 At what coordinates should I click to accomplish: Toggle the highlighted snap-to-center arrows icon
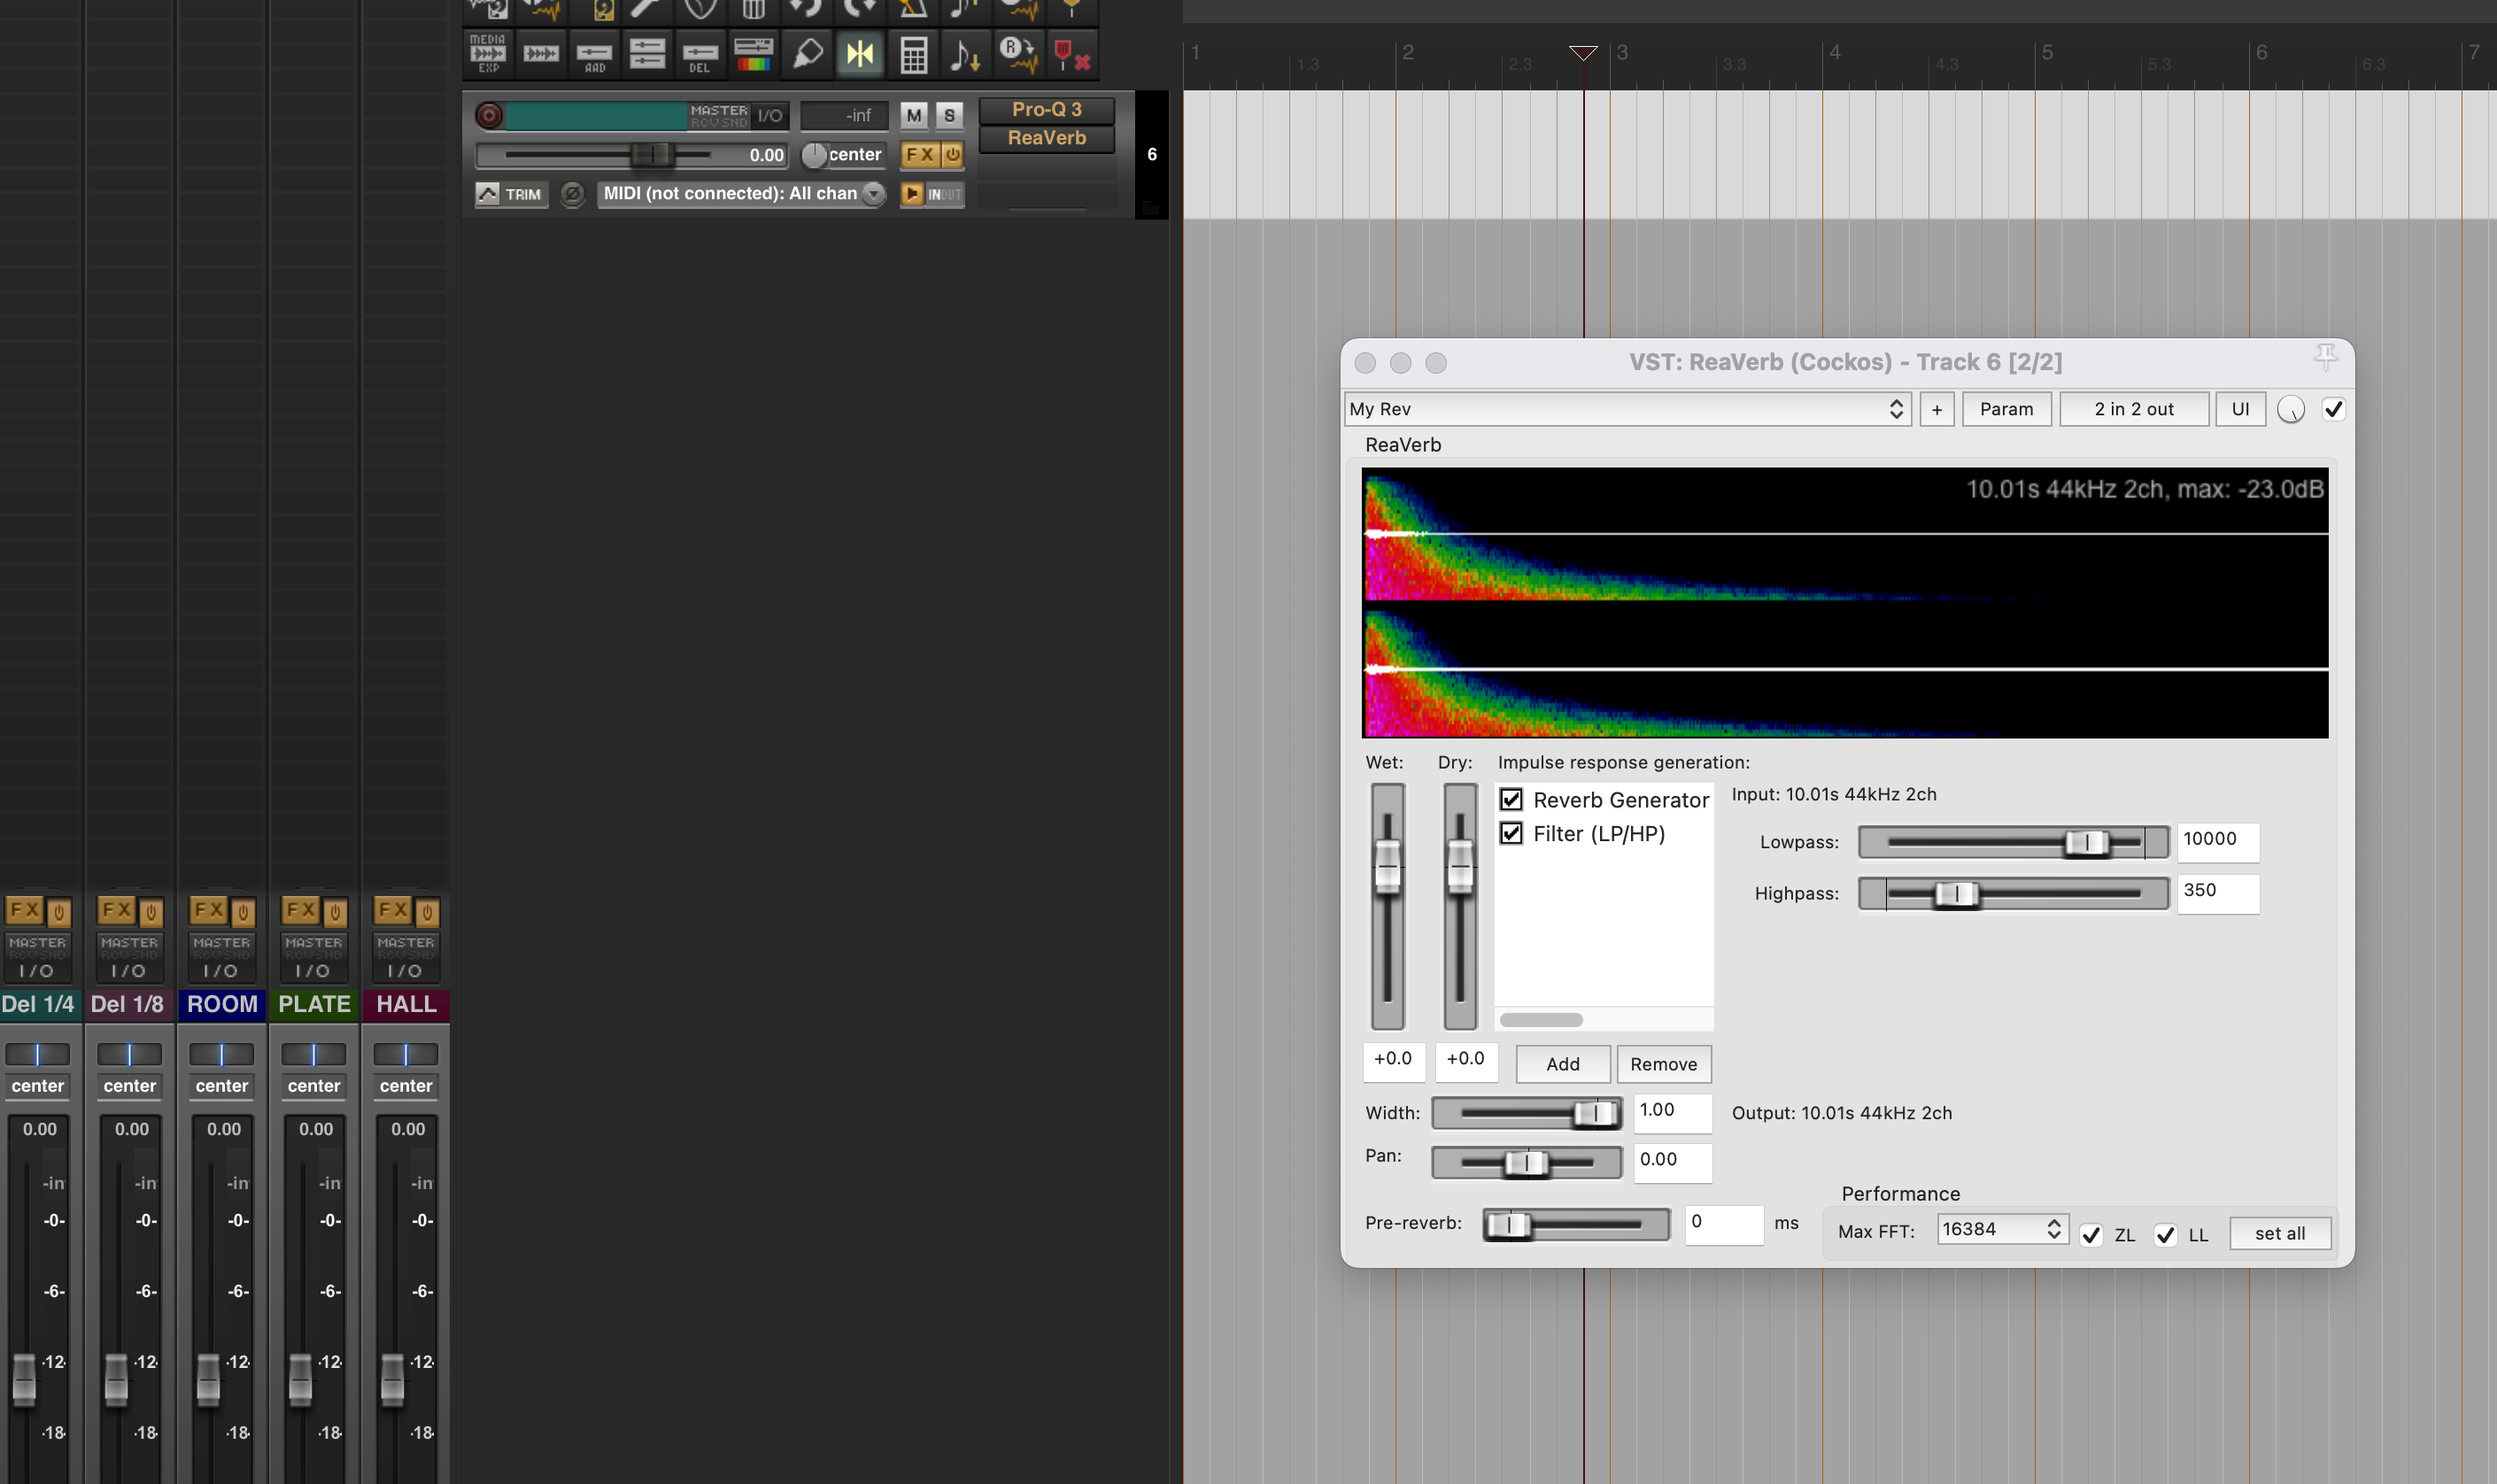click(860, 54)
